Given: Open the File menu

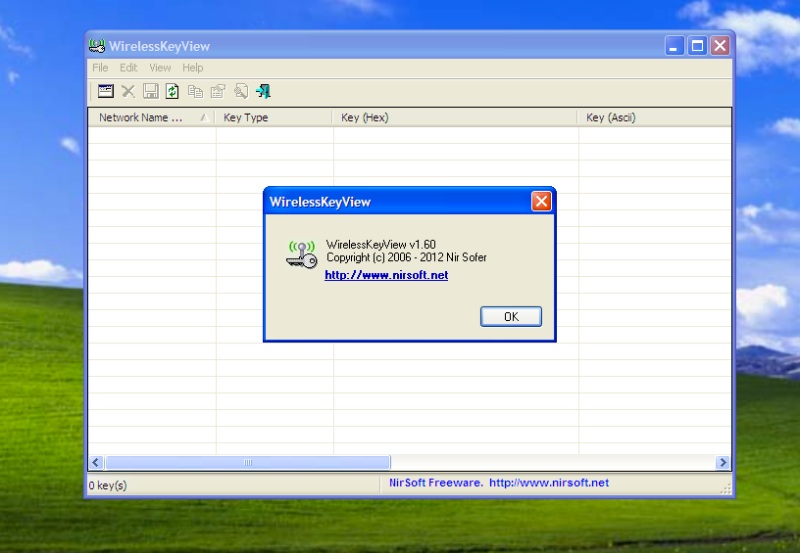Looking at the screenshot, I should click(100, 68).
